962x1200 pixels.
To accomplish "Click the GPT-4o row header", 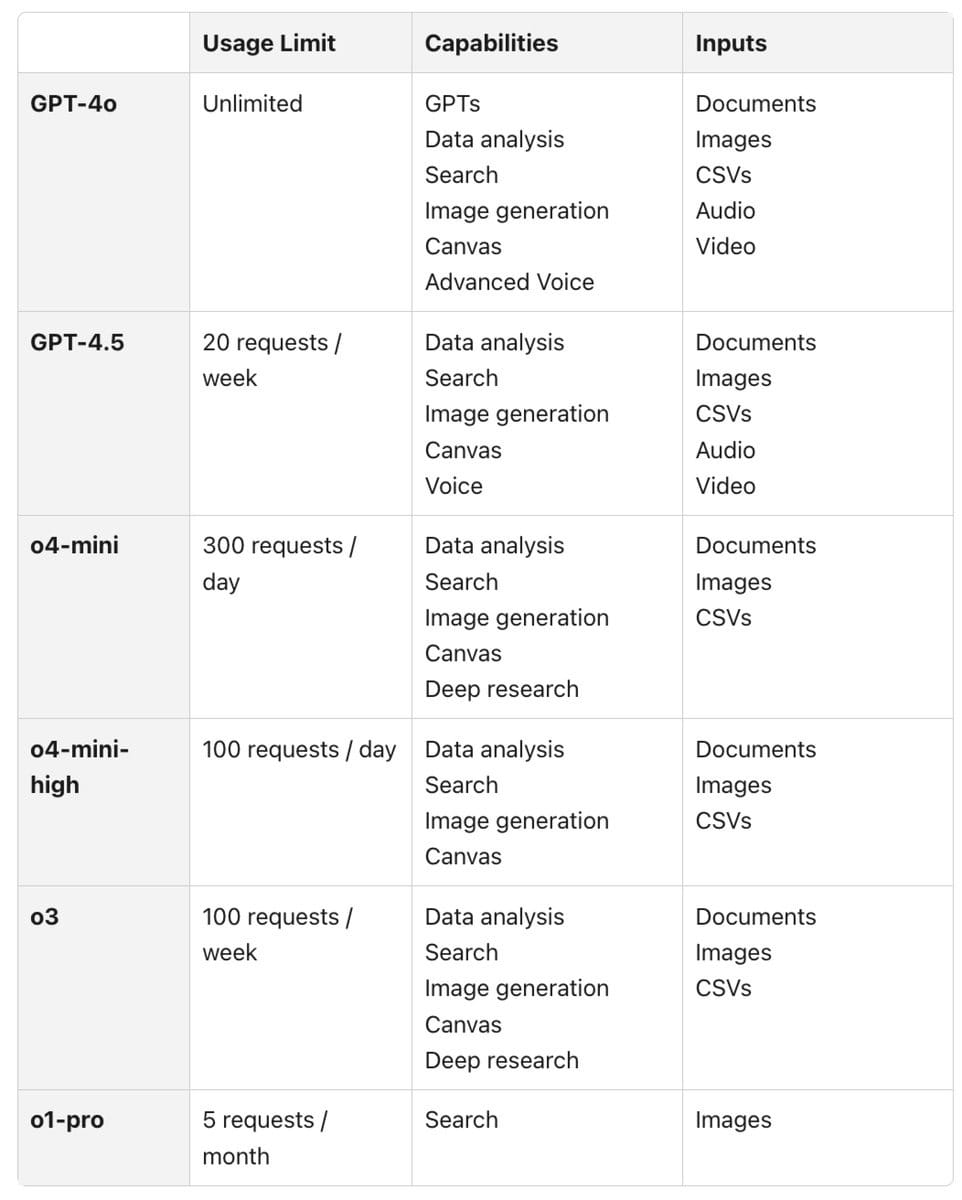I will click(x=74, y=104).
